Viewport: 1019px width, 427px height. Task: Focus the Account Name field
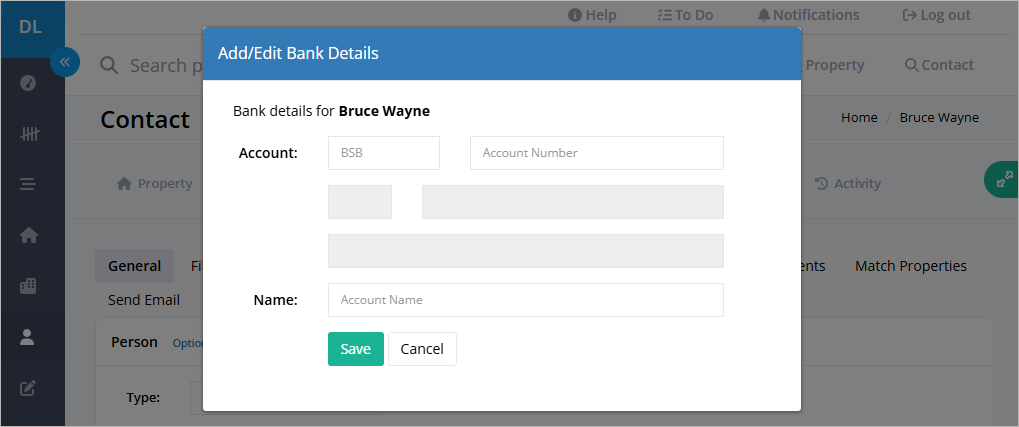(x=526, y=300)
